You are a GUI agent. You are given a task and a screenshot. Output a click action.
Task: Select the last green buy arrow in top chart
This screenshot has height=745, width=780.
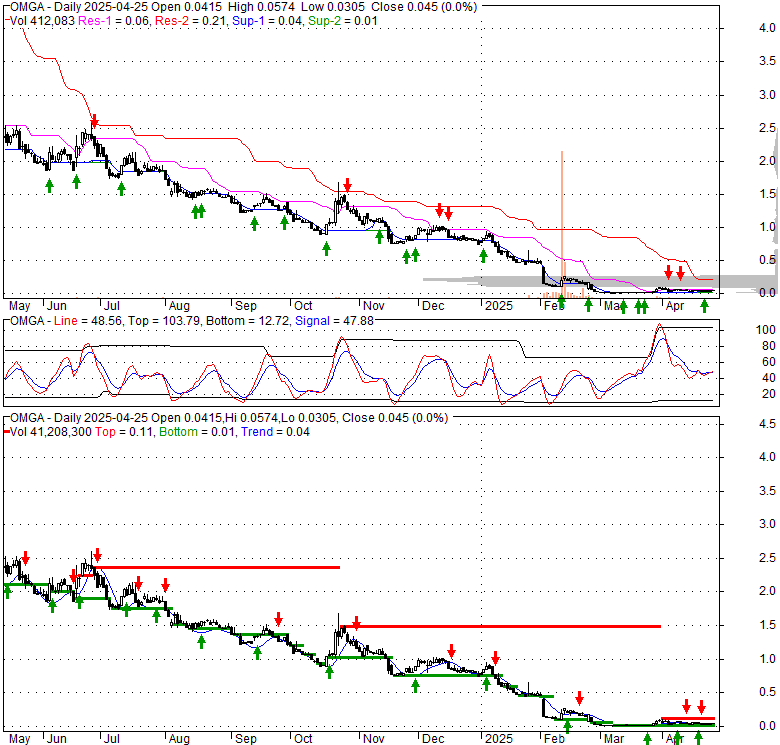point(704,304)
